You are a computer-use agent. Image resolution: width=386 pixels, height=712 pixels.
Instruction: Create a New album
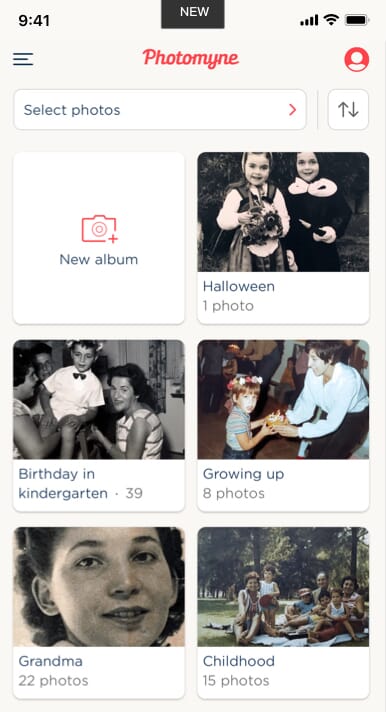pyautogui.click(x=99, y=238)
